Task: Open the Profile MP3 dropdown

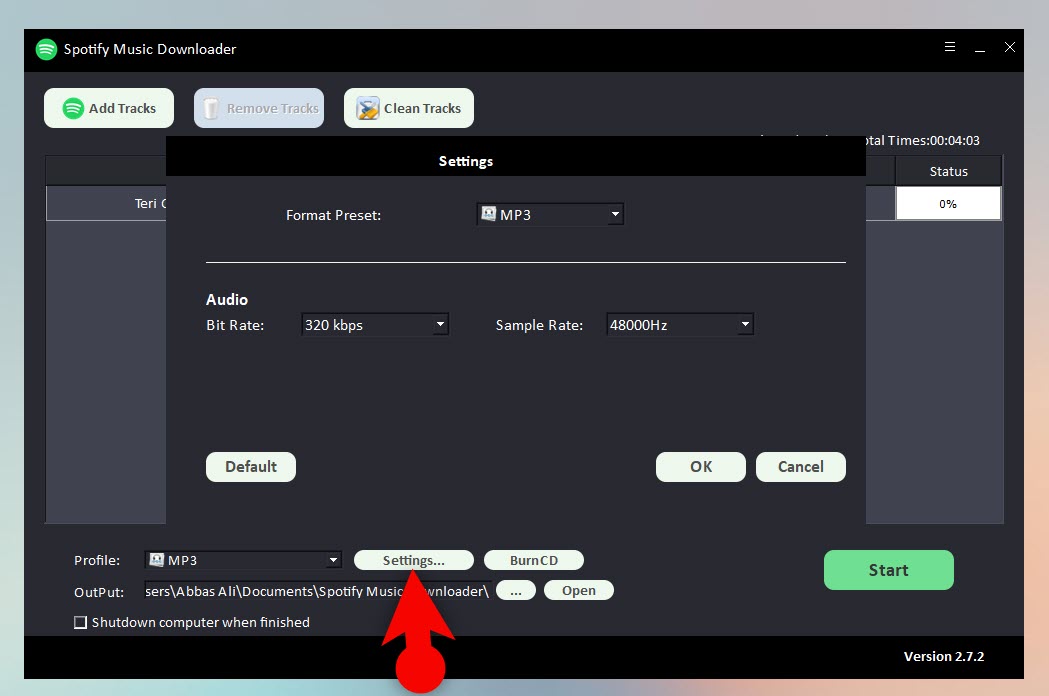Action: tap(244, 560)
